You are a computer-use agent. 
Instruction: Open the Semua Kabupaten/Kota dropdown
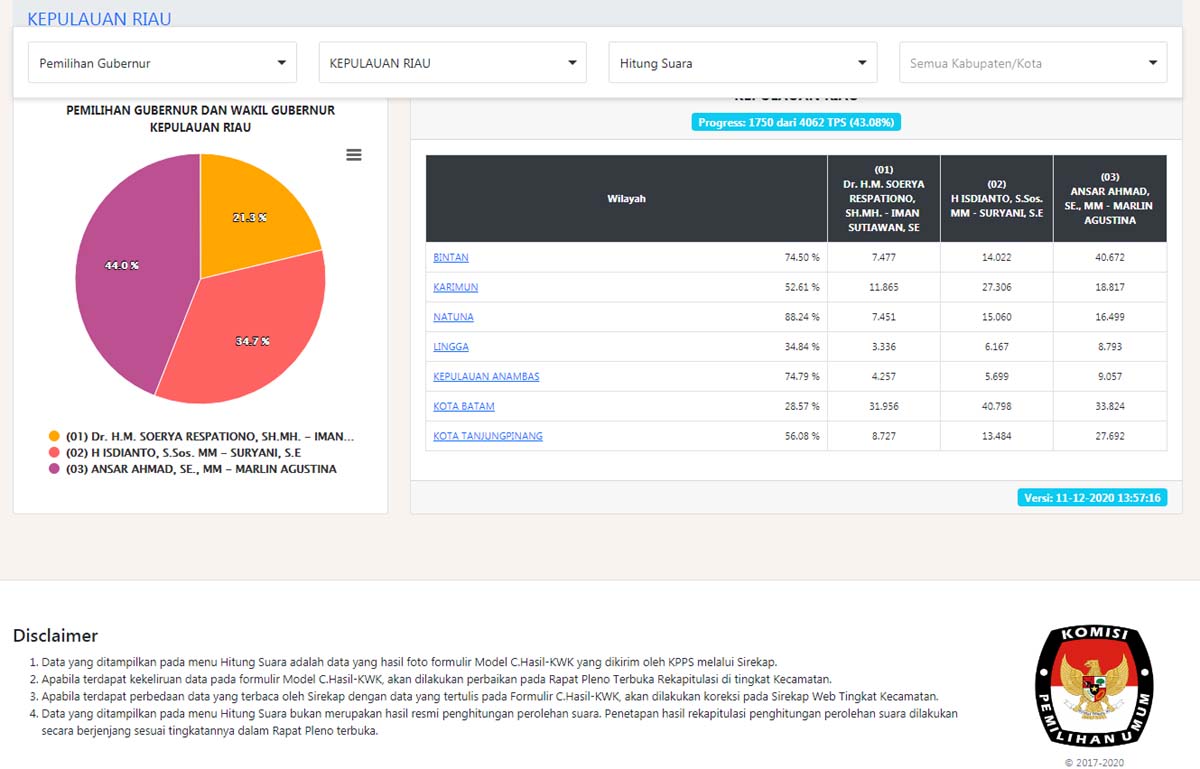pos(1033,63)
